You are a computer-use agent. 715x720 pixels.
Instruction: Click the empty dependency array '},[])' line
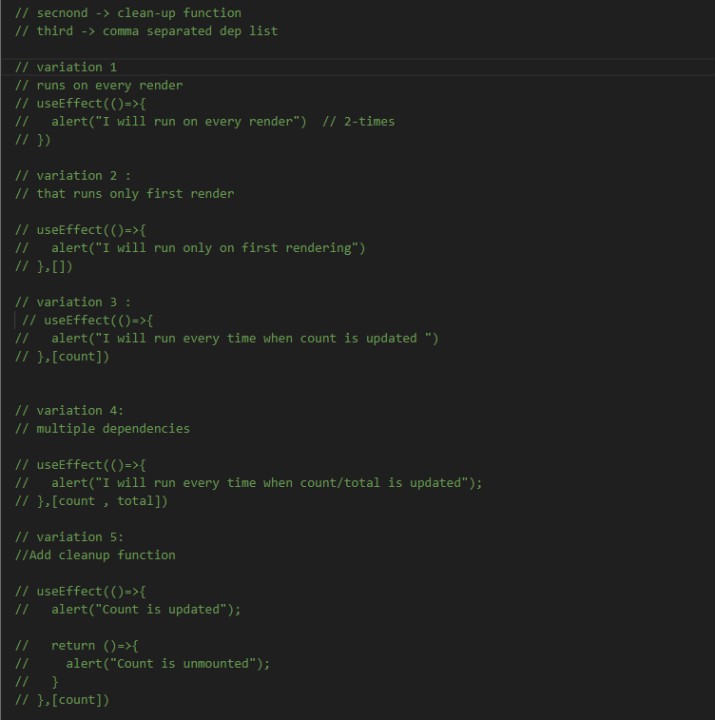click(x=44, y=266)
